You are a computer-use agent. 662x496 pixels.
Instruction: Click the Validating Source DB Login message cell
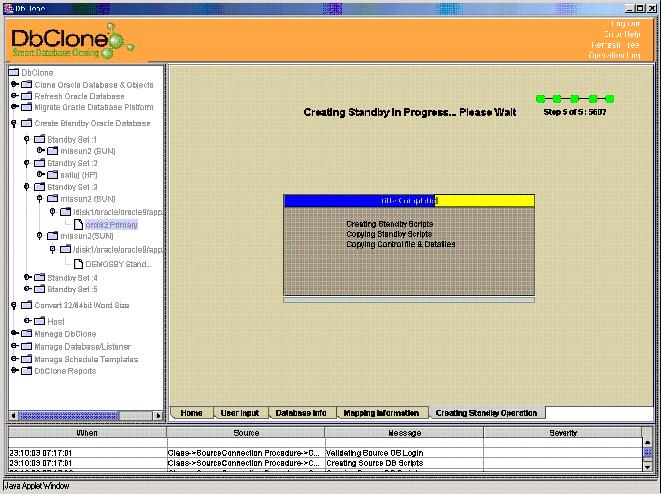[404, 453]
